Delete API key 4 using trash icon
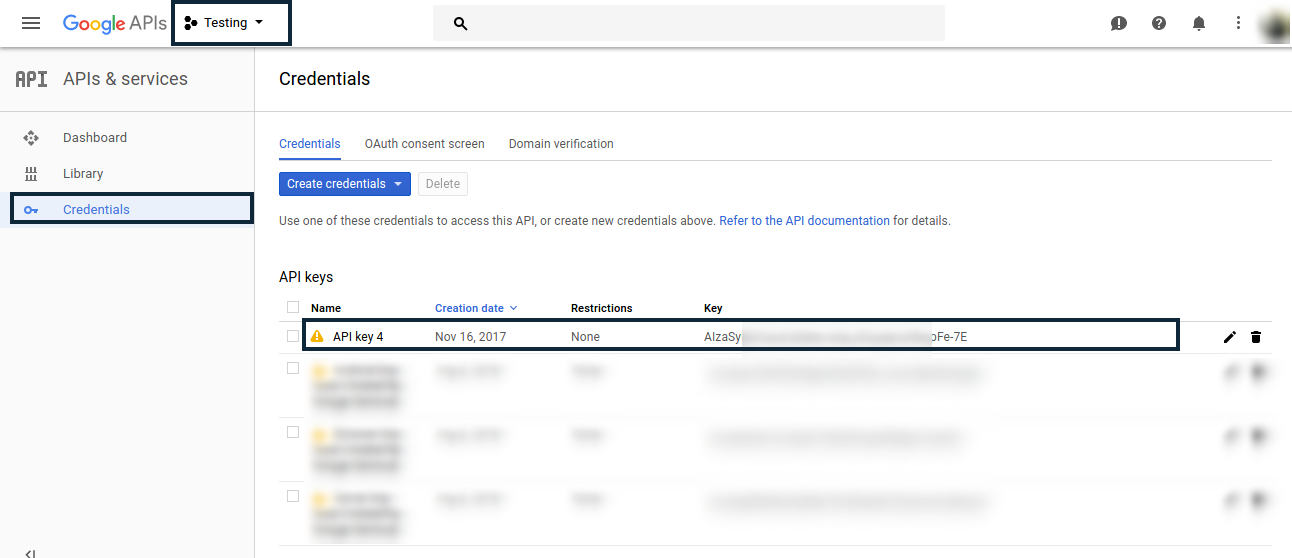The image size is (1292, 558). (x=1256, y=337)
